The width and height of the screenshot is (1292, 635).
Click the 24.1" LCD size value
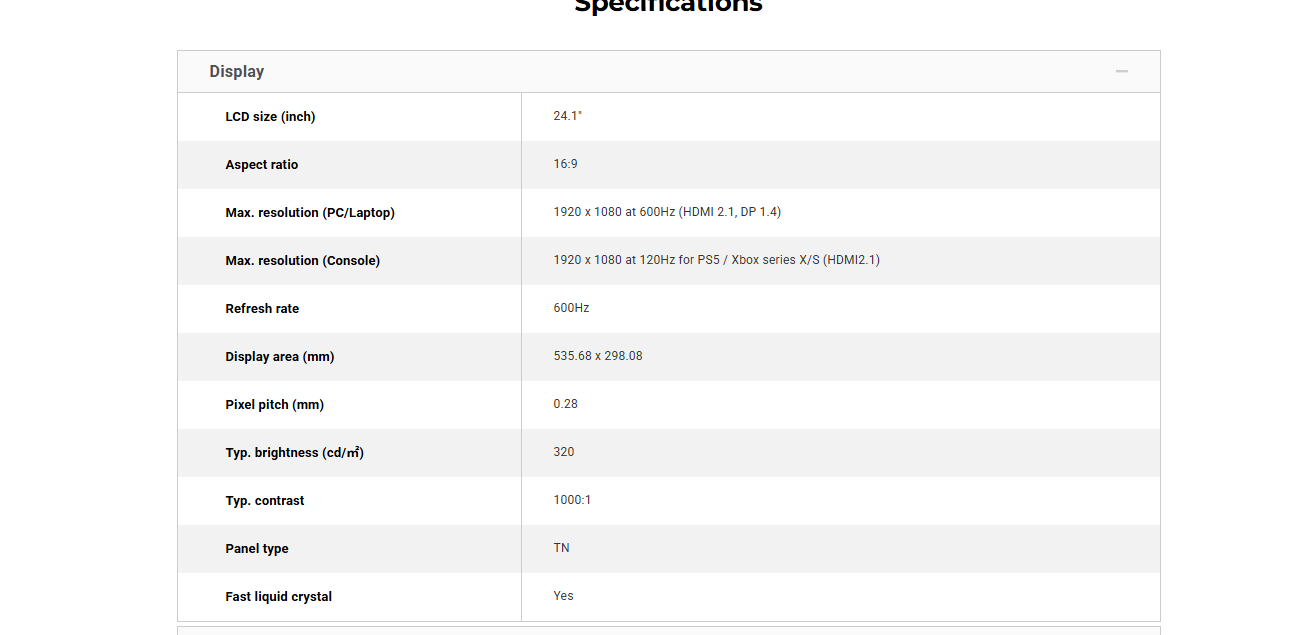point(568,116)
